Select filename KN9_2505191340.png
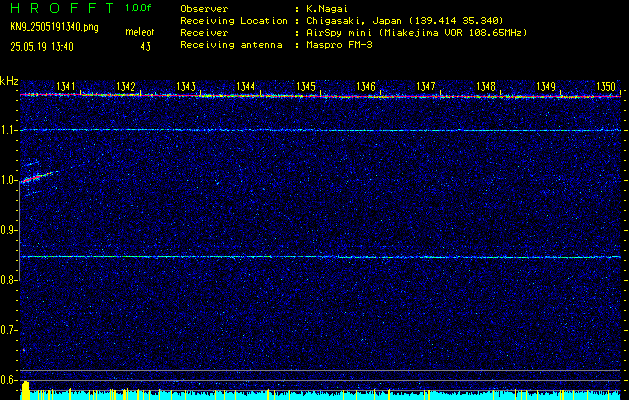Image resolution: width=629 pixels, height=400 pixels. coord(54,27)
